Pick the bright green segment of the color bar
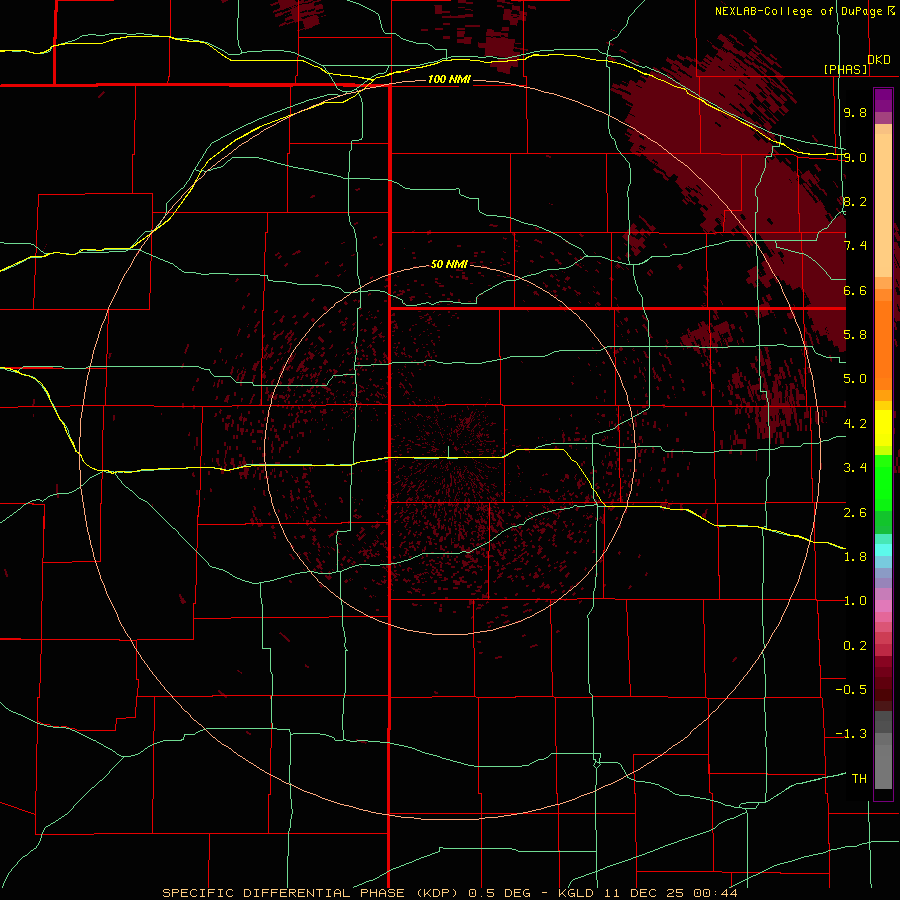This screenshot has width=900, height=900. tap(883, 483)
